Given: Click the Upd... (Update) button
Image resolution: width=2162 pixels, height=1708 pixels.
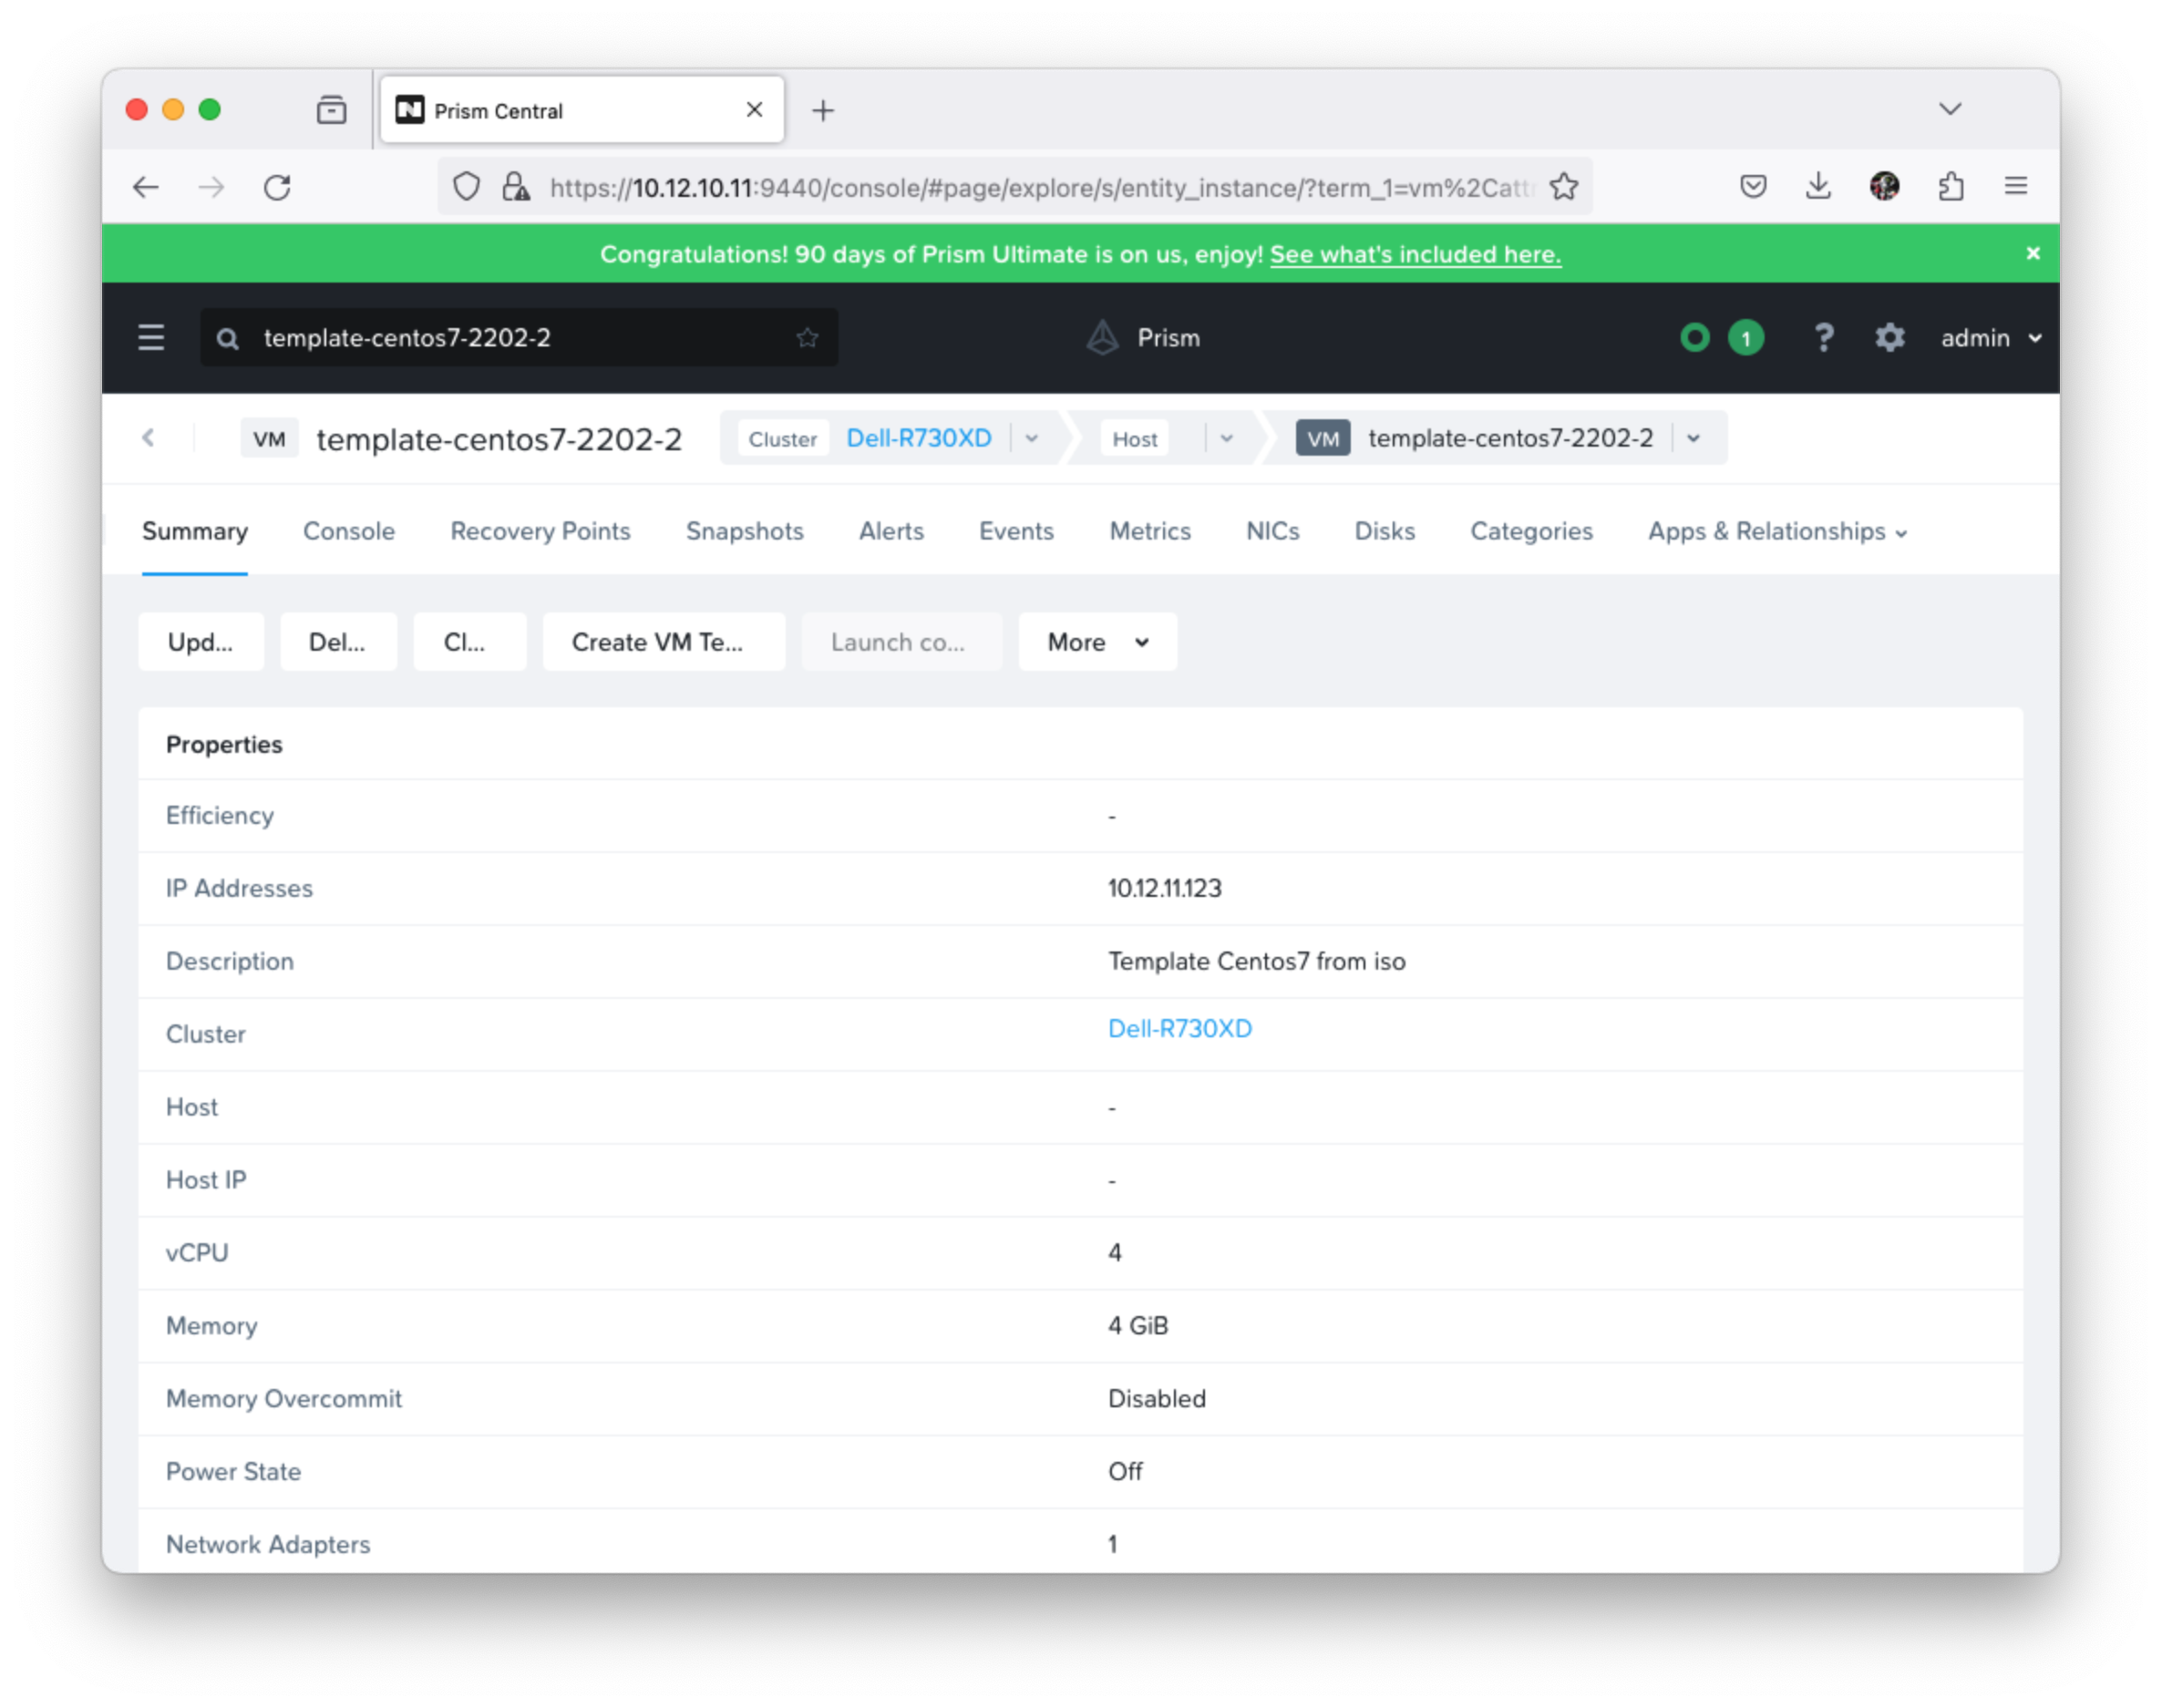Looking at the screenshot, I should point(201,642).
